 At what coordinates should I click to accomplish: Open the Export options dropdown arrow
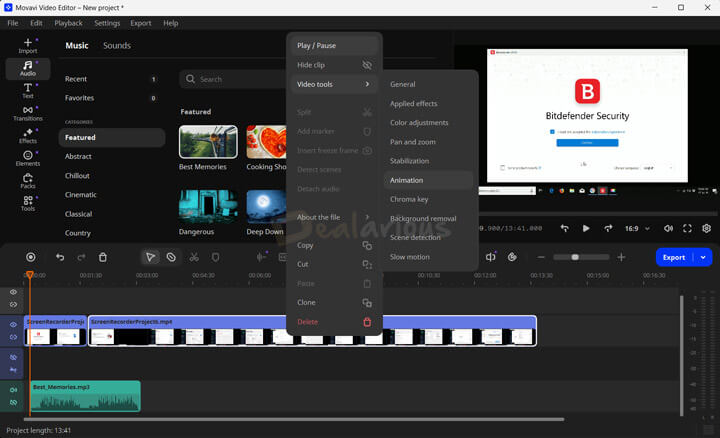pyautogui.click(x=704, y=257)
